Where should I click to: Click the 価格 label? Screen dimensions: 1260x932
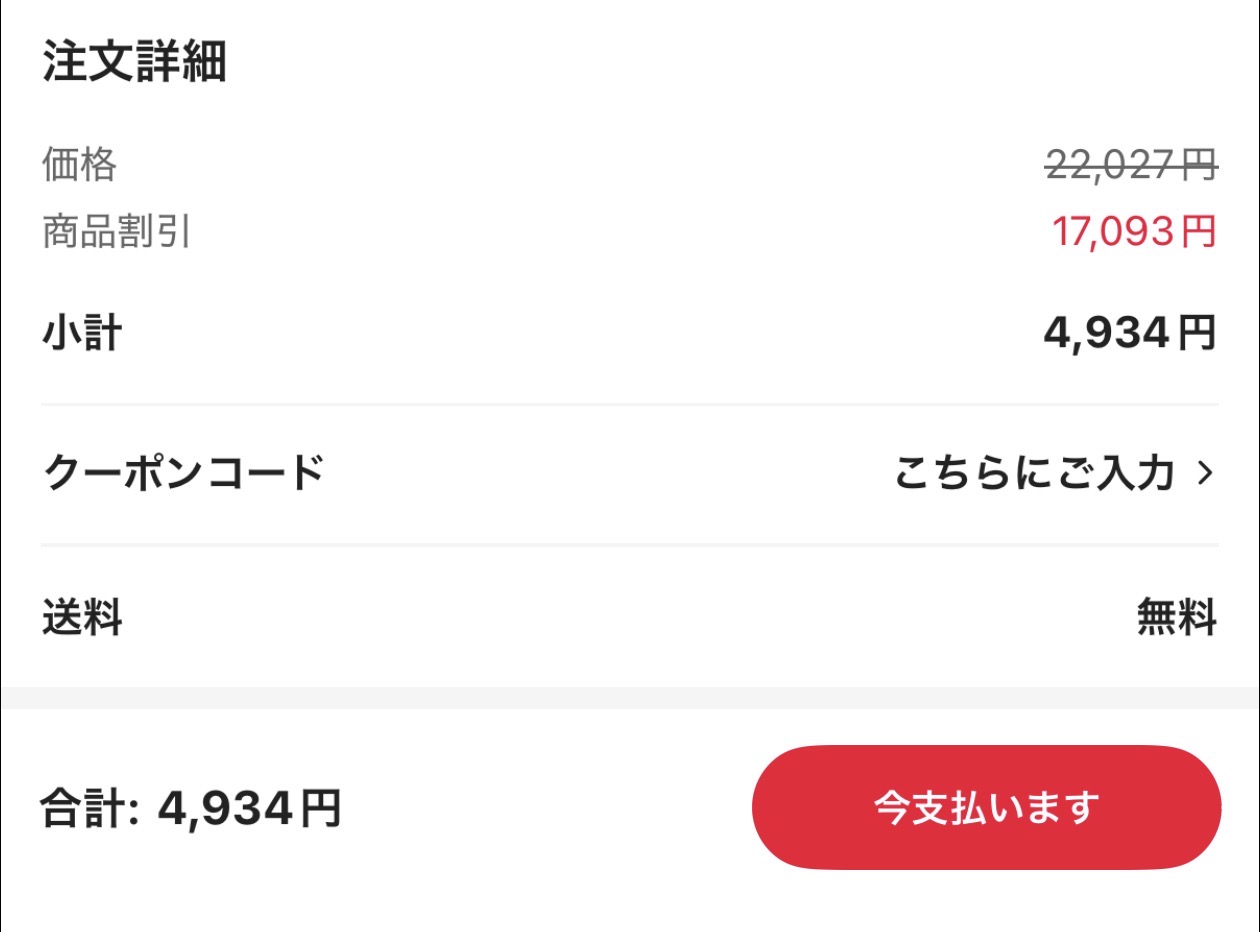(x=79, y=165)
